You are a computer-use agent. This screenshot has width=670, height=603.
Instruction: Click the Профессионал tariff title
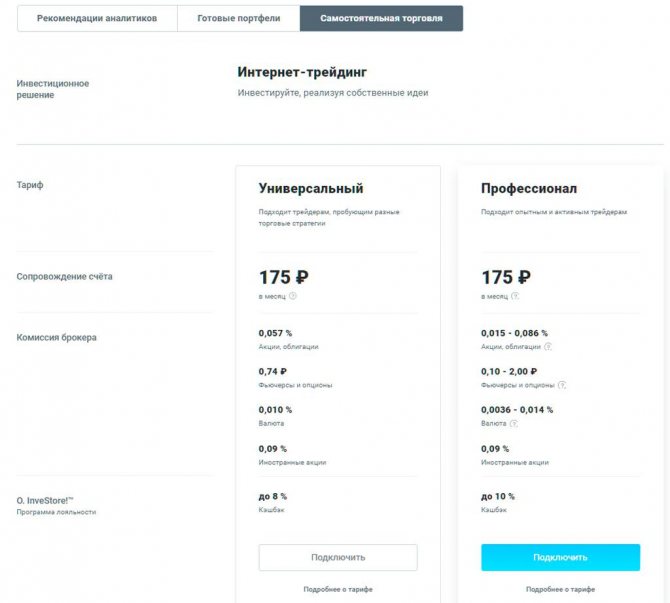[x=528, y=188]
